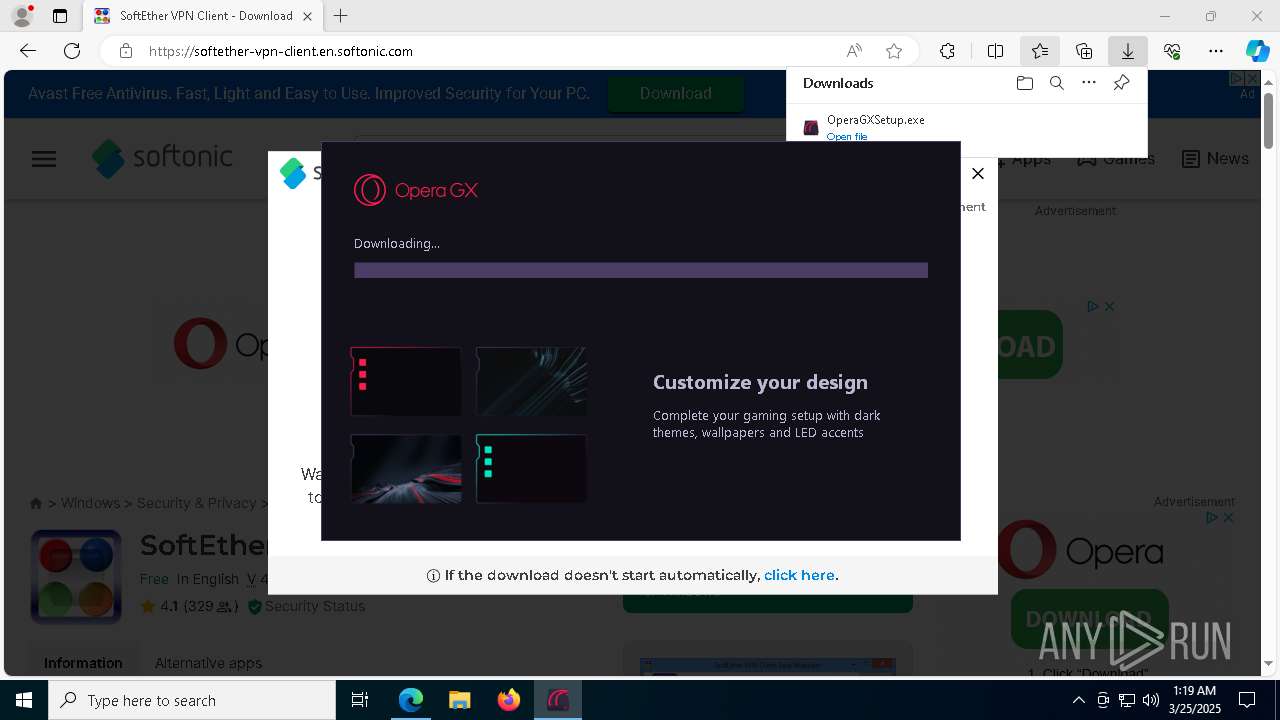Click Open file link under OperaGXSetup.exe

[847, 136]
